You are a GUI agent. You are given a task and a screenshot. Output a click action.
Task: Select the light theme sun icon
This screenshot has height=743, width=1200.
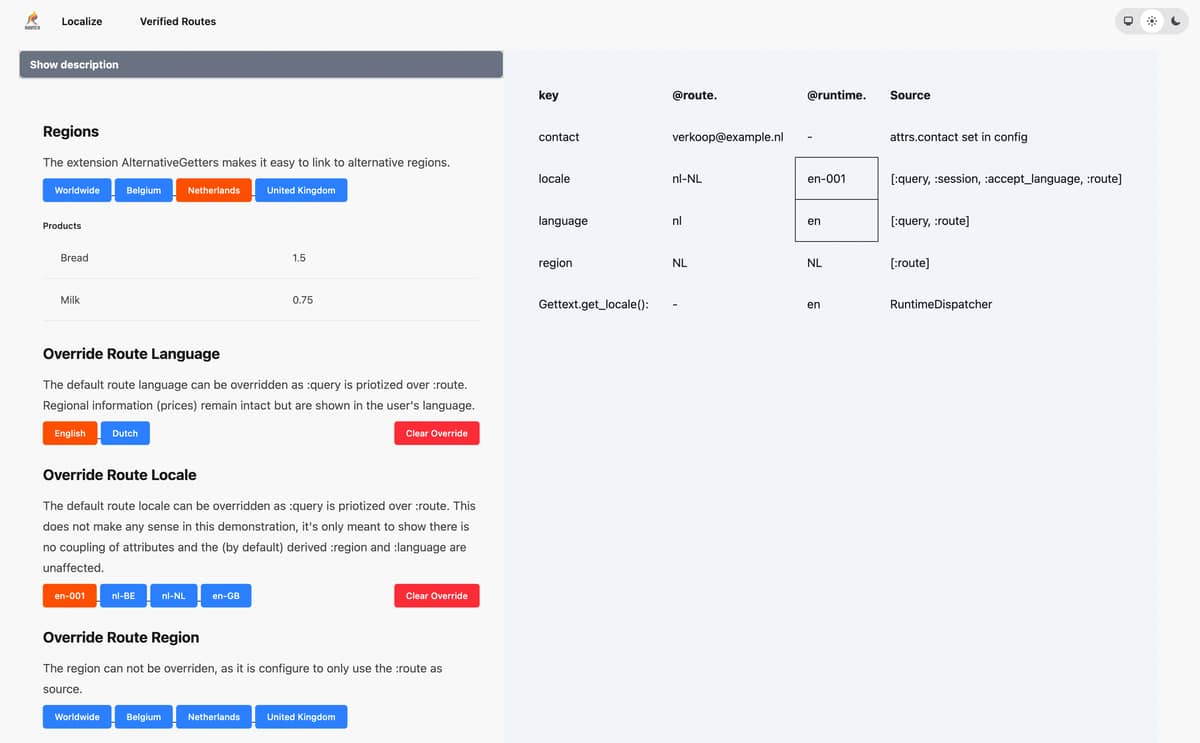pyautogui.click(x=1152, y=21)
